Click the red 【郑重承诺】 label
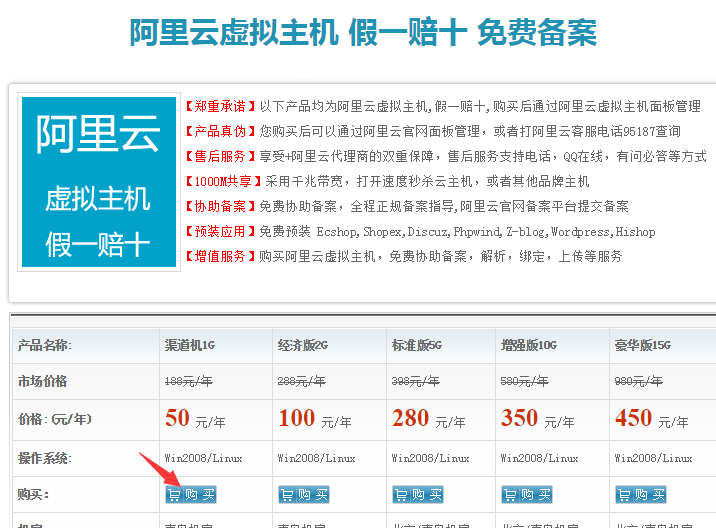 220,106
